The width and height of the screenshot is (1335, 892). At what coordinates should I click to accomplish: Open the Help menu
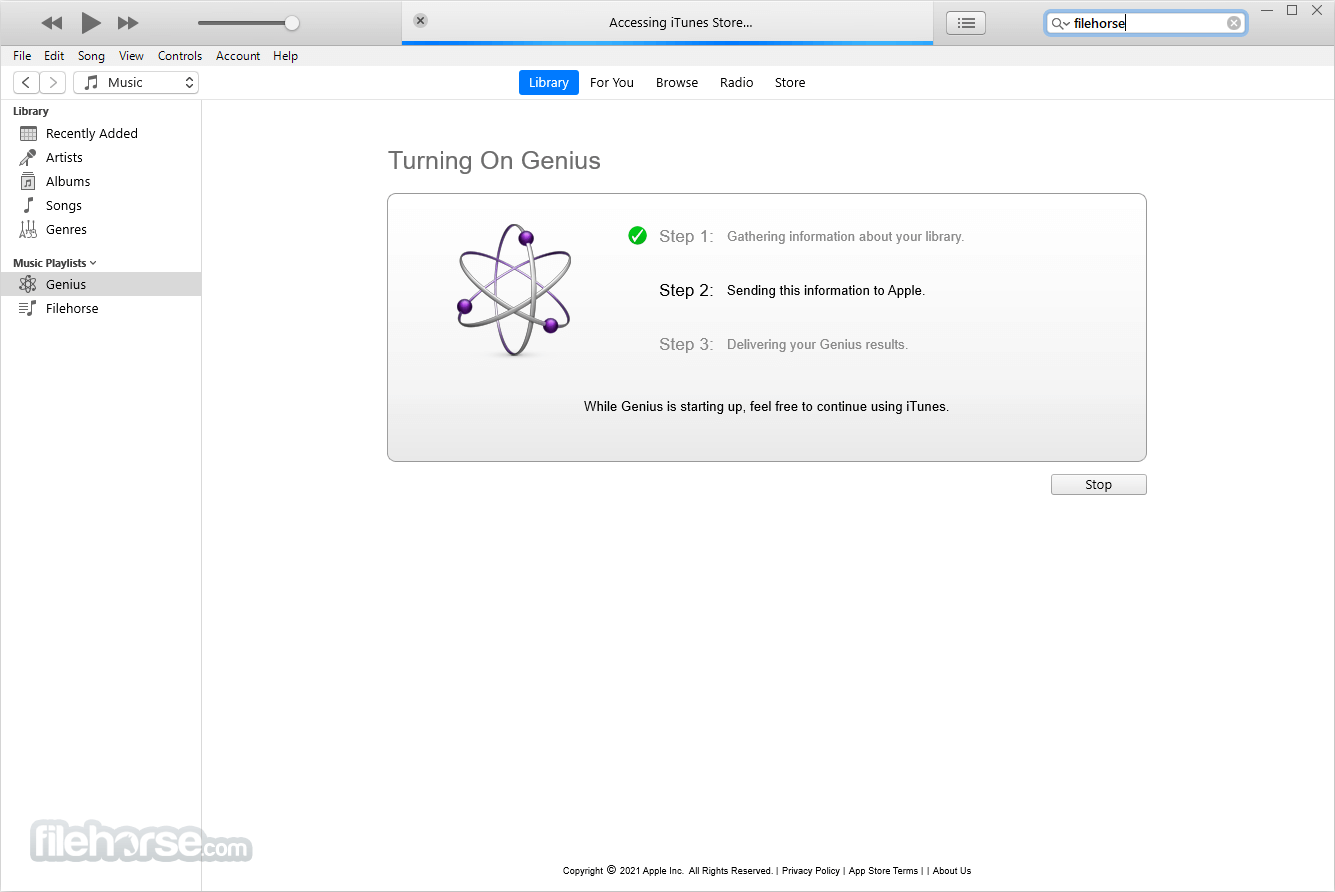[x=285, y=56]
